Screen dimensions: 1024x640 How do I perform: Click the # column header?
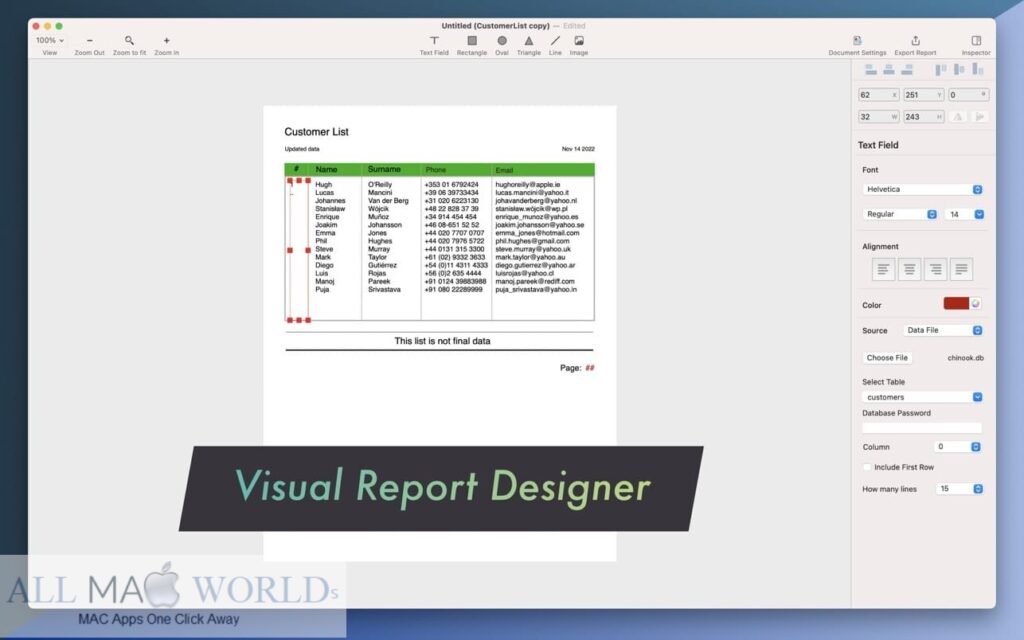296,169
